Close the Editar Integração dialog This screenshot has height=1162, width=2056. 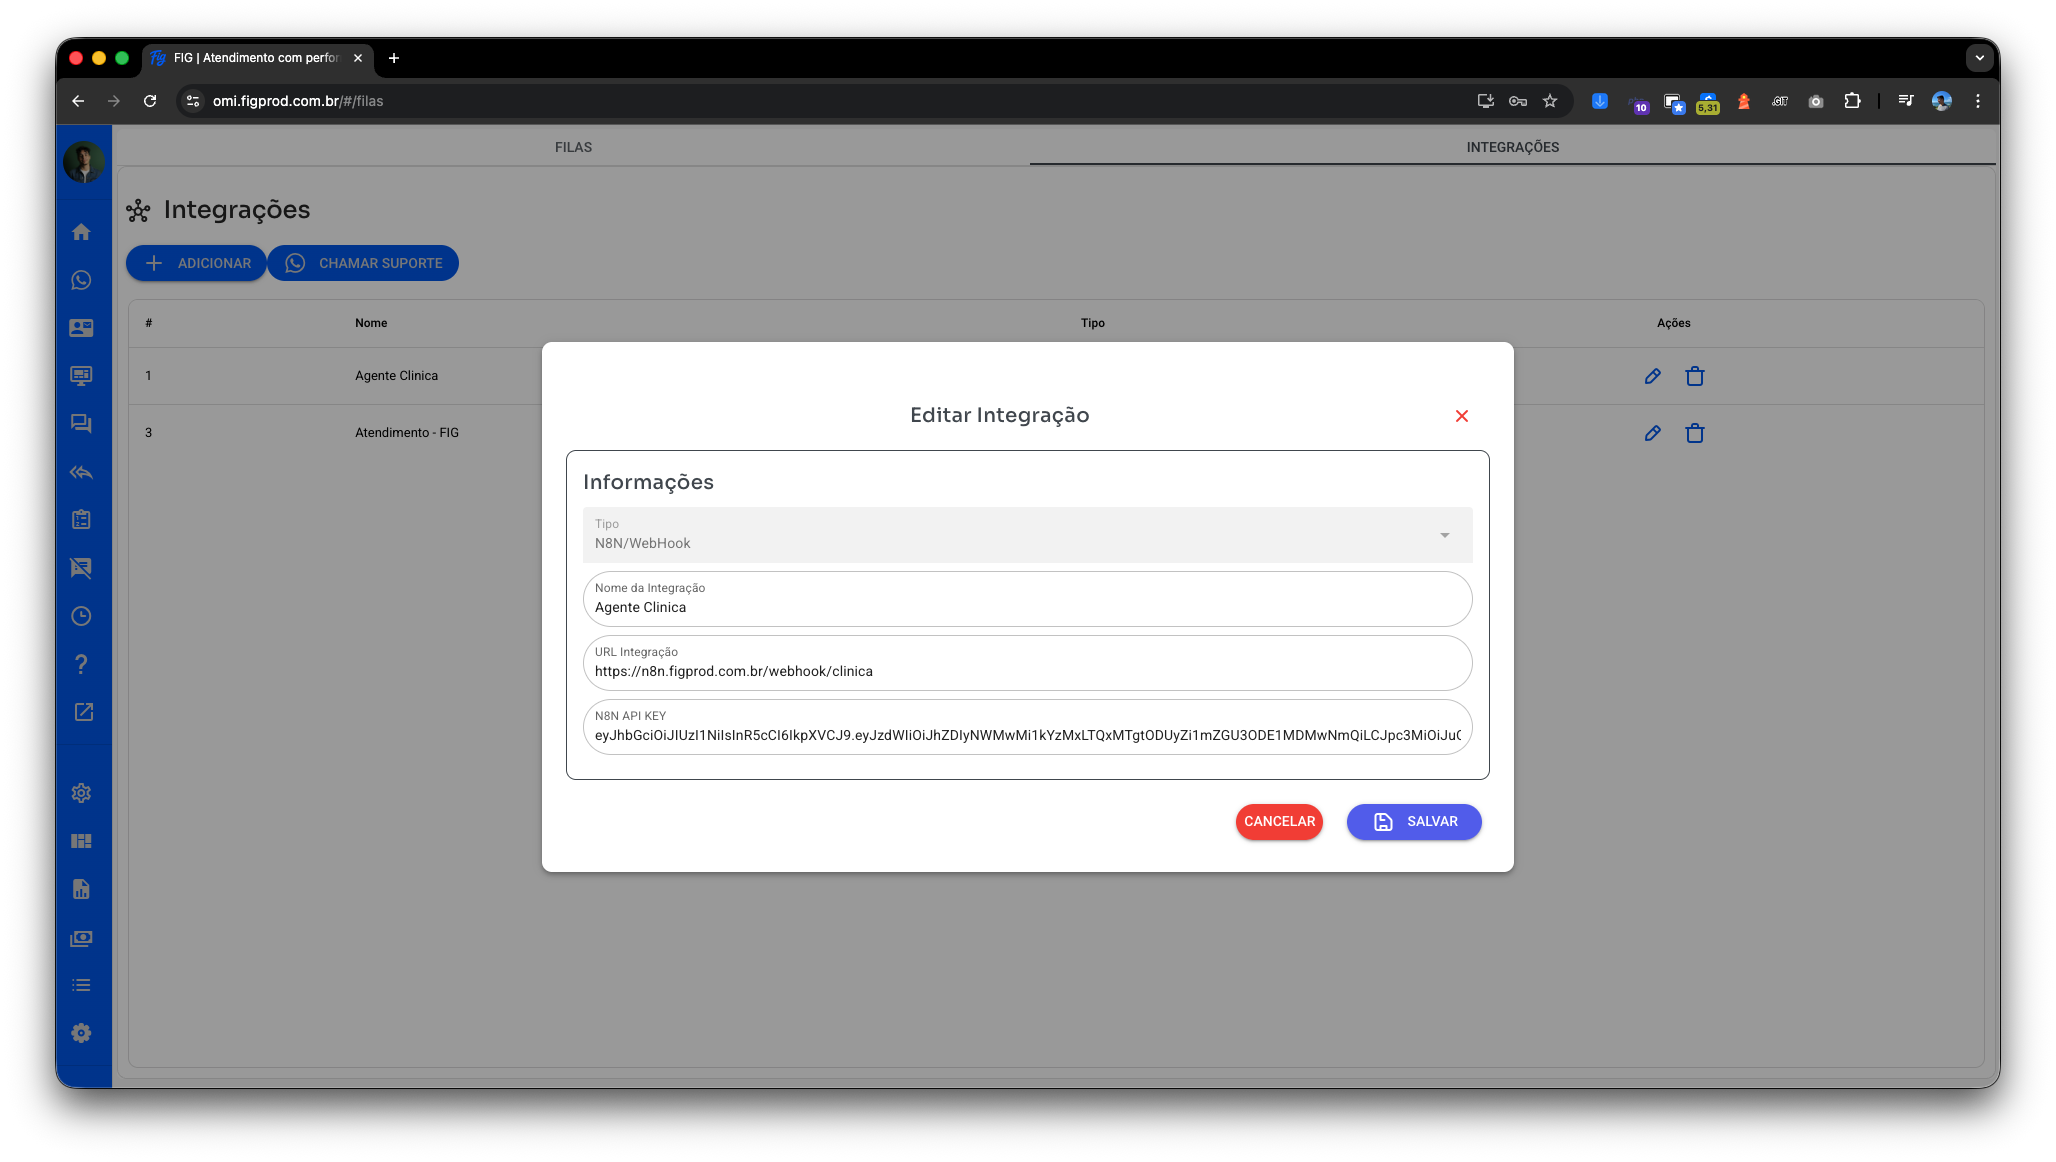tap(1461, 416)
